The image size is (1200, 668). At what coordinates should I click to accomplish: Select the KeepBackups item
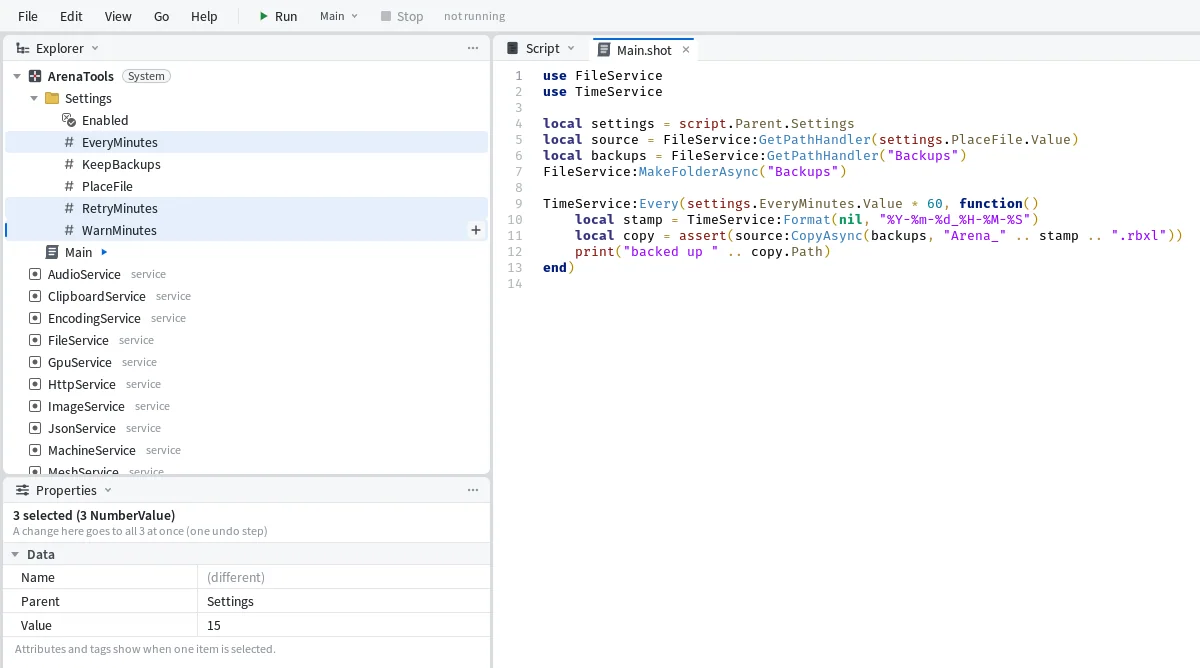coord(246,164)
